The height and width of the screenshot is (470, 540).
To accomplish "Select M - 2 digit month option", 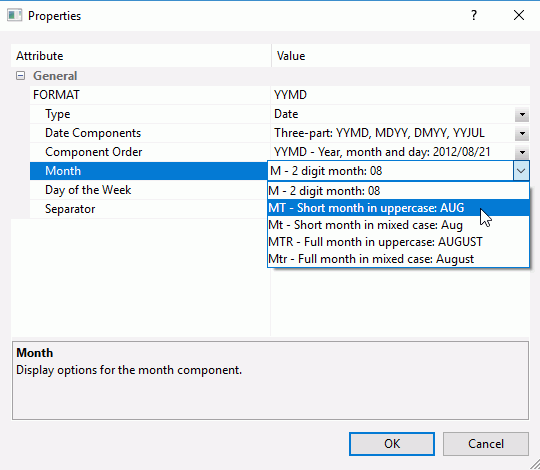I will point(398,191).
